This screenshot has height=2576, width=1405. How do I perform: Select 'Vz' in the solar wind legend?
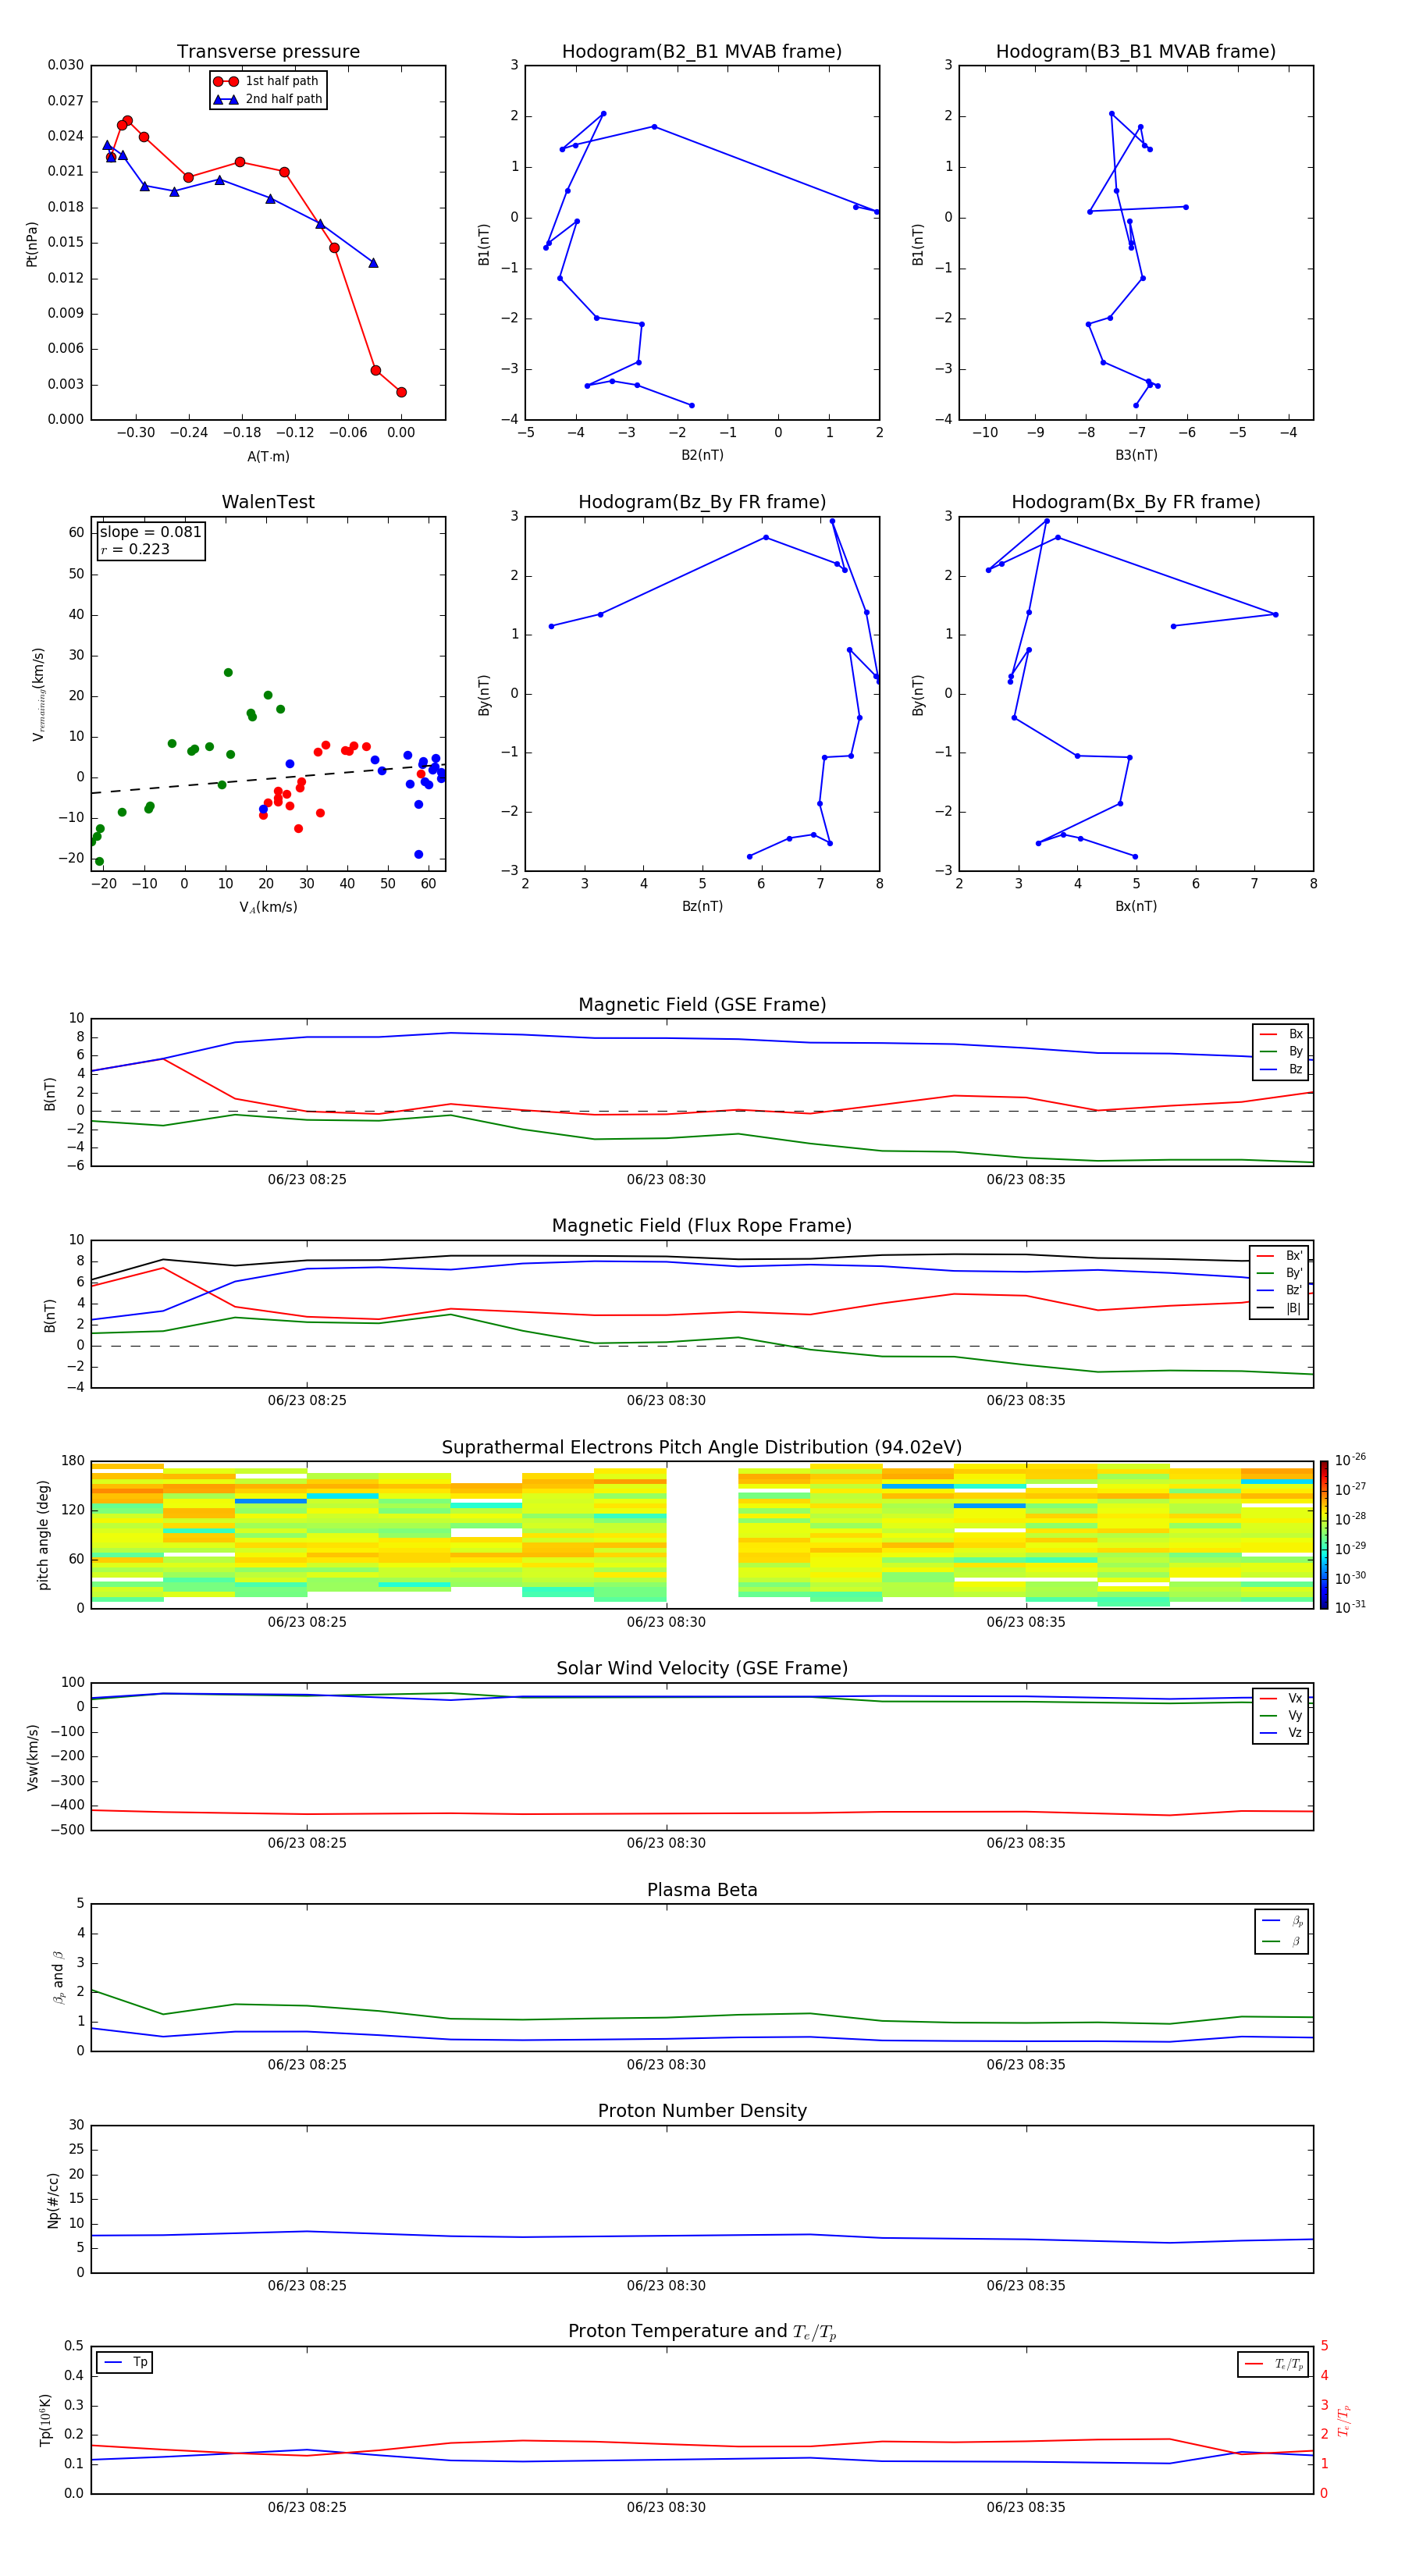1282,1732
